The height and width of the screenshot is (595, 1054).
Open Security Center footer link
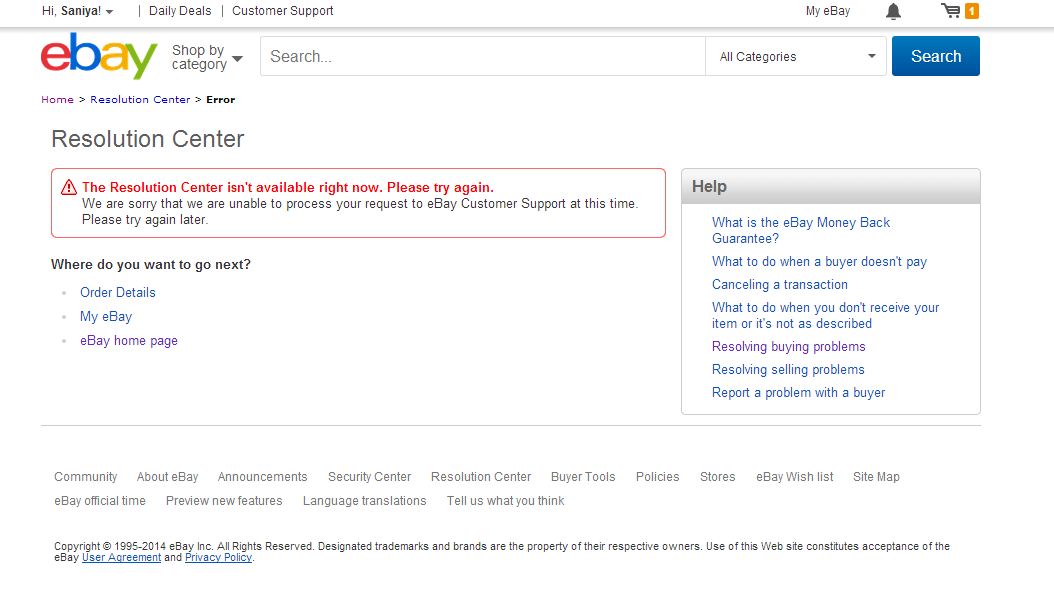pyautogui.click(x=370, y=477)
